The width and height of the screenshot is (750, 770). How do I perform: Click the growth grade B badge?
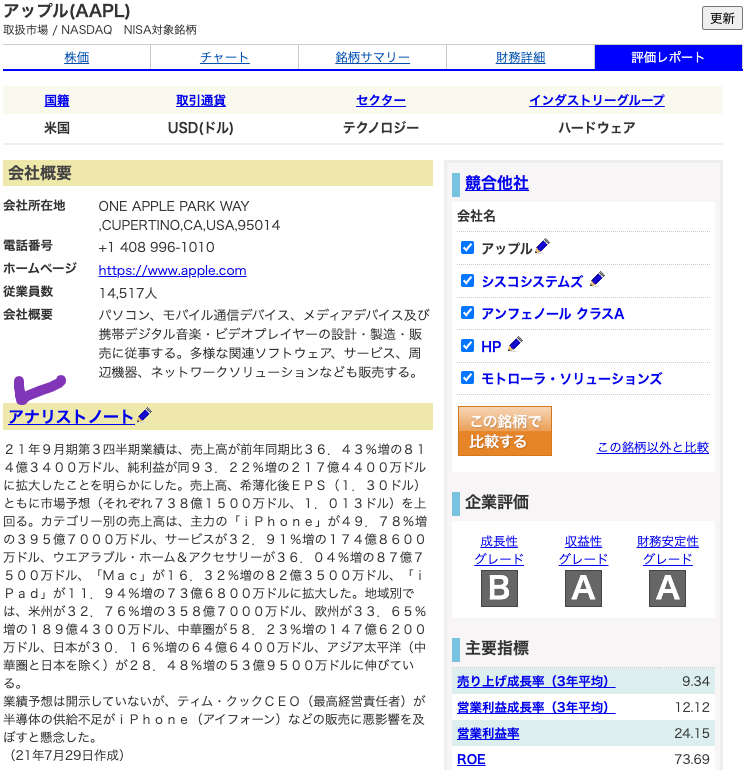pos(499,588)
